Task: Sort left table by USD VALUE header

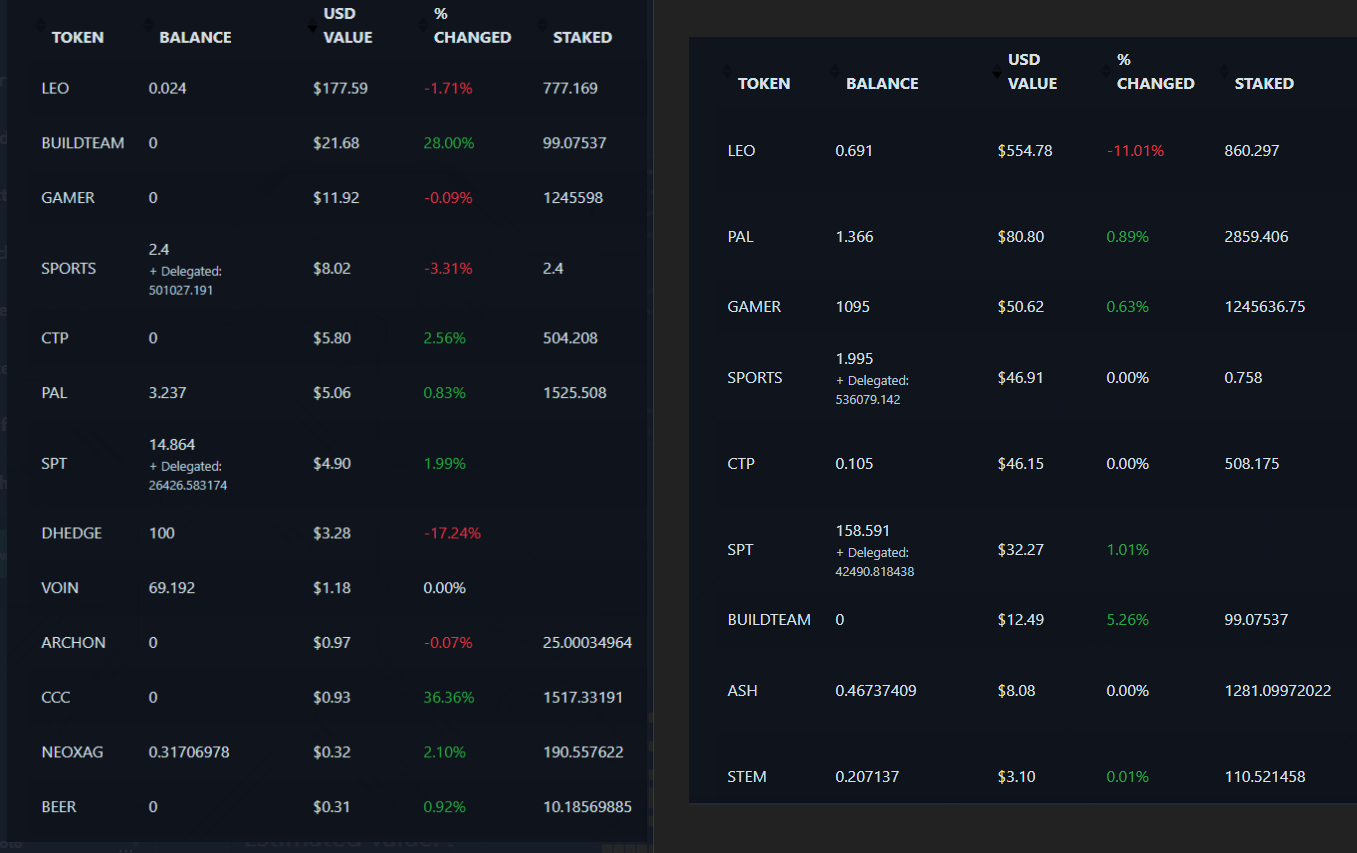Action: coord(348,26)
